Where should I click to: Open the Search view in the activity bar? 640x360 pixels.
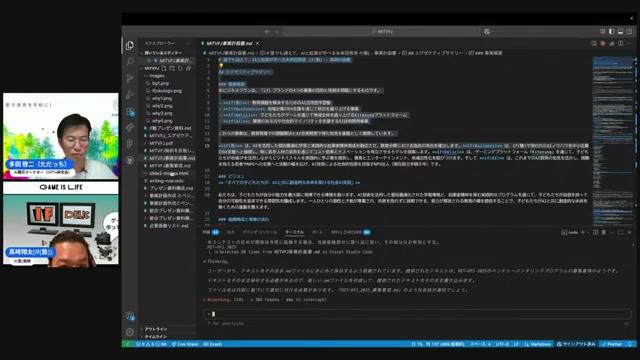point(130,62)
